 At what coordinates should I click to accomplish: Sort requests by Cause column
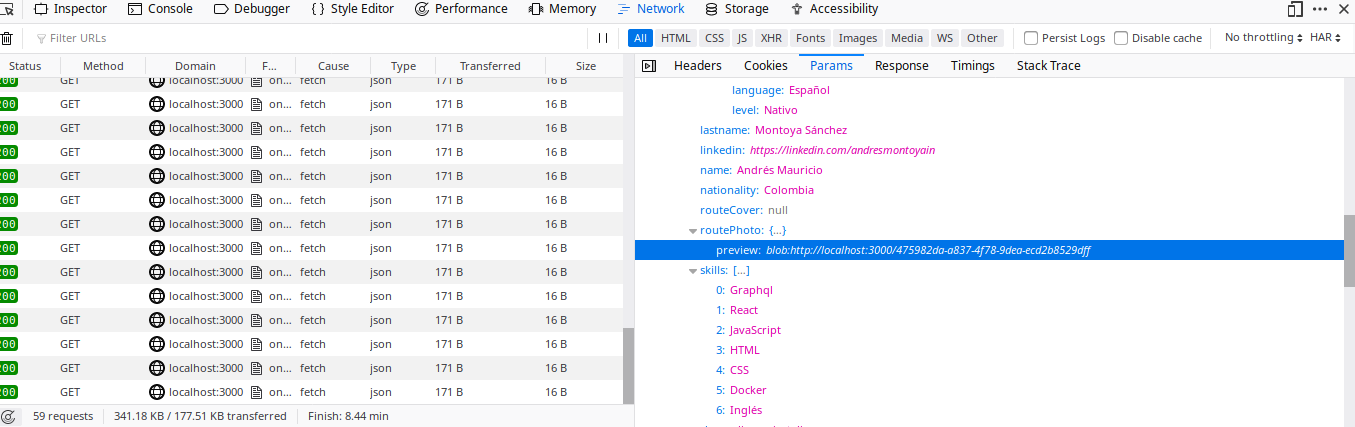coord(333,66)
